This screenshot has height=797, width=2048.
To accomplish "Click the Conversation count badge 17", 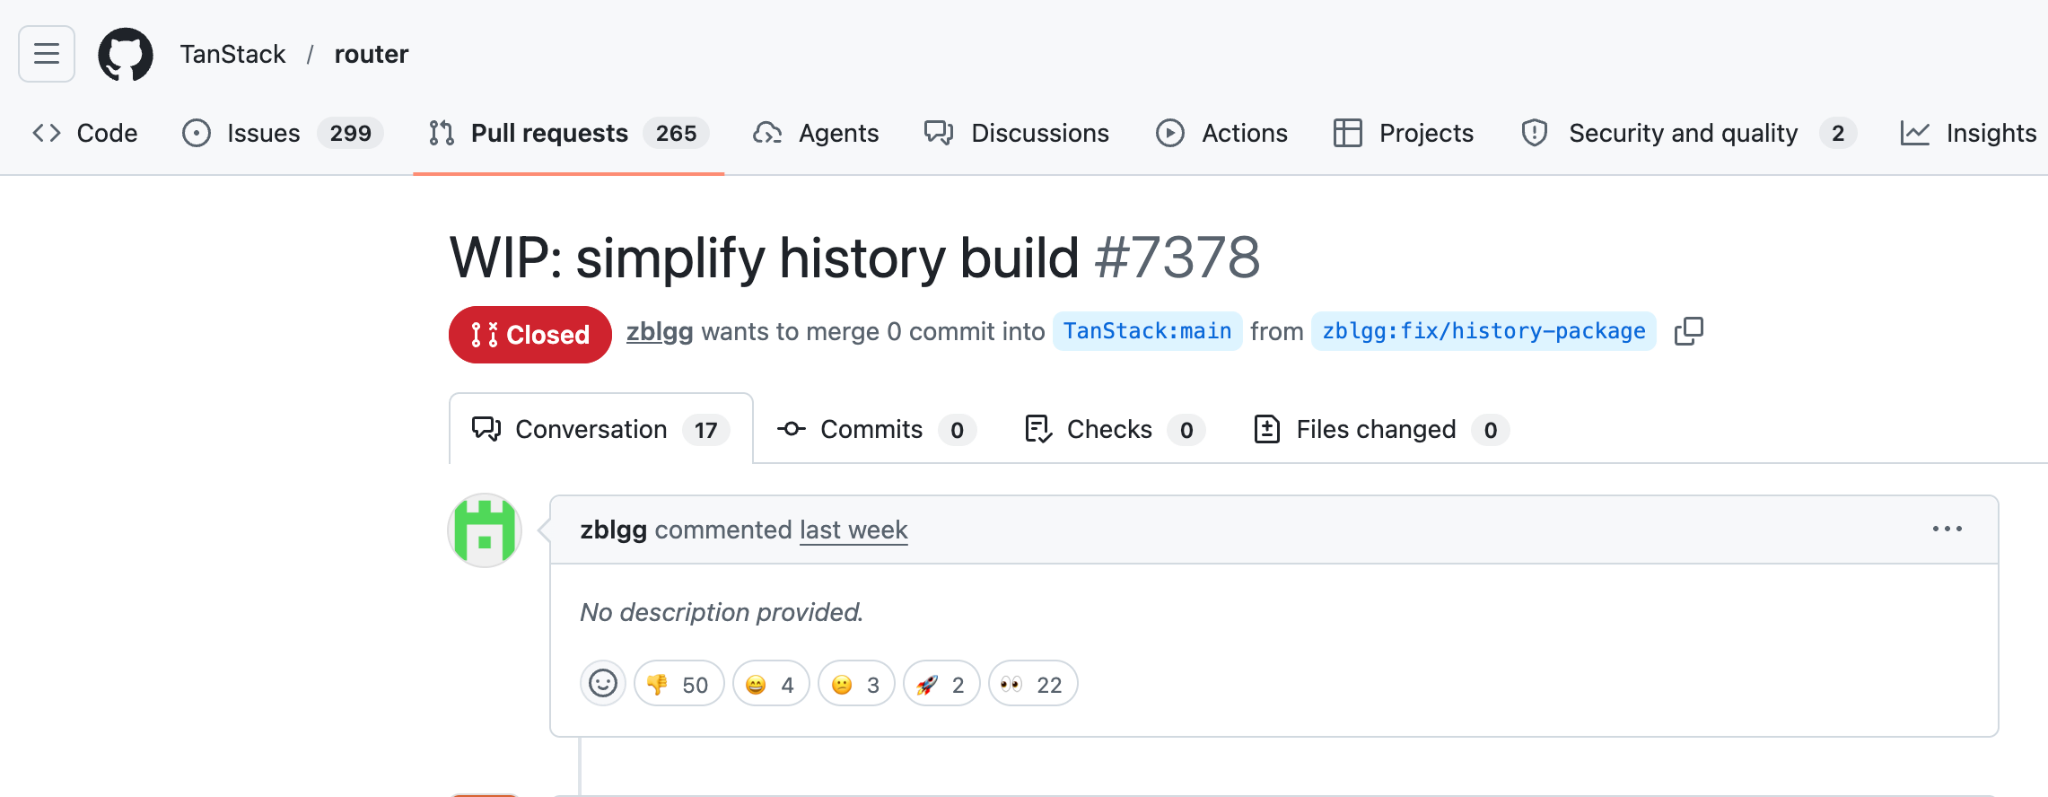I will point(706,430).
